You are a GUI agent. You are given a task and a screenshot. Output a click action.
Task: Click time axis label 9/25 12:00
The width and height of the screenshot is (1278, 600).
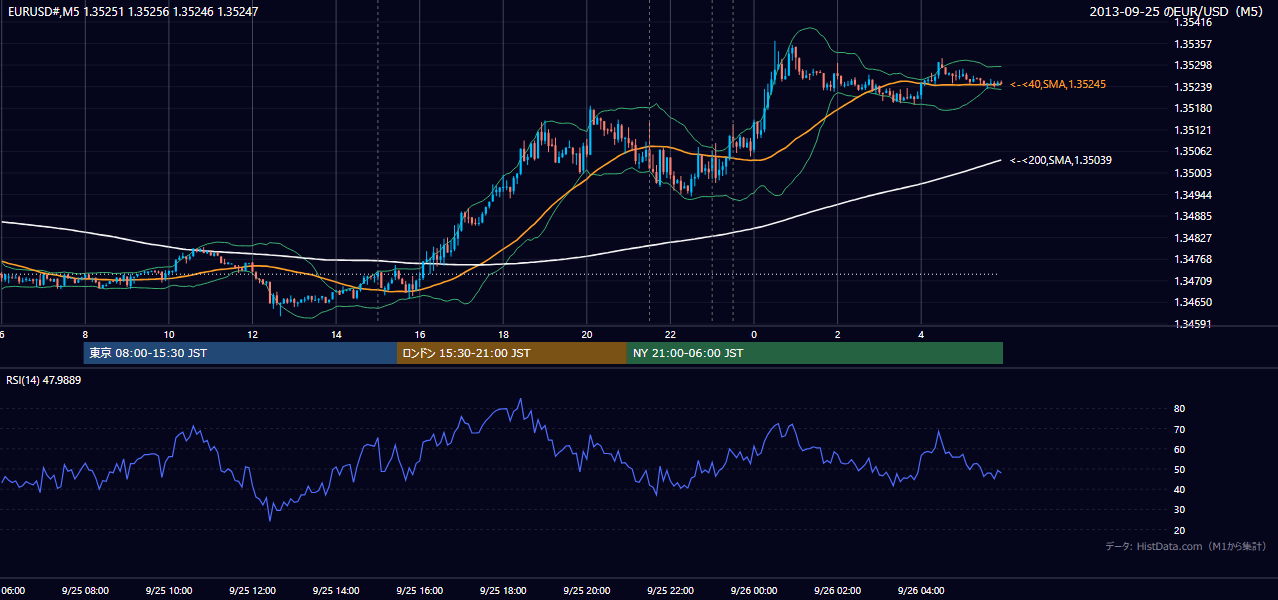pyautogui.click(x=252, y=591)
